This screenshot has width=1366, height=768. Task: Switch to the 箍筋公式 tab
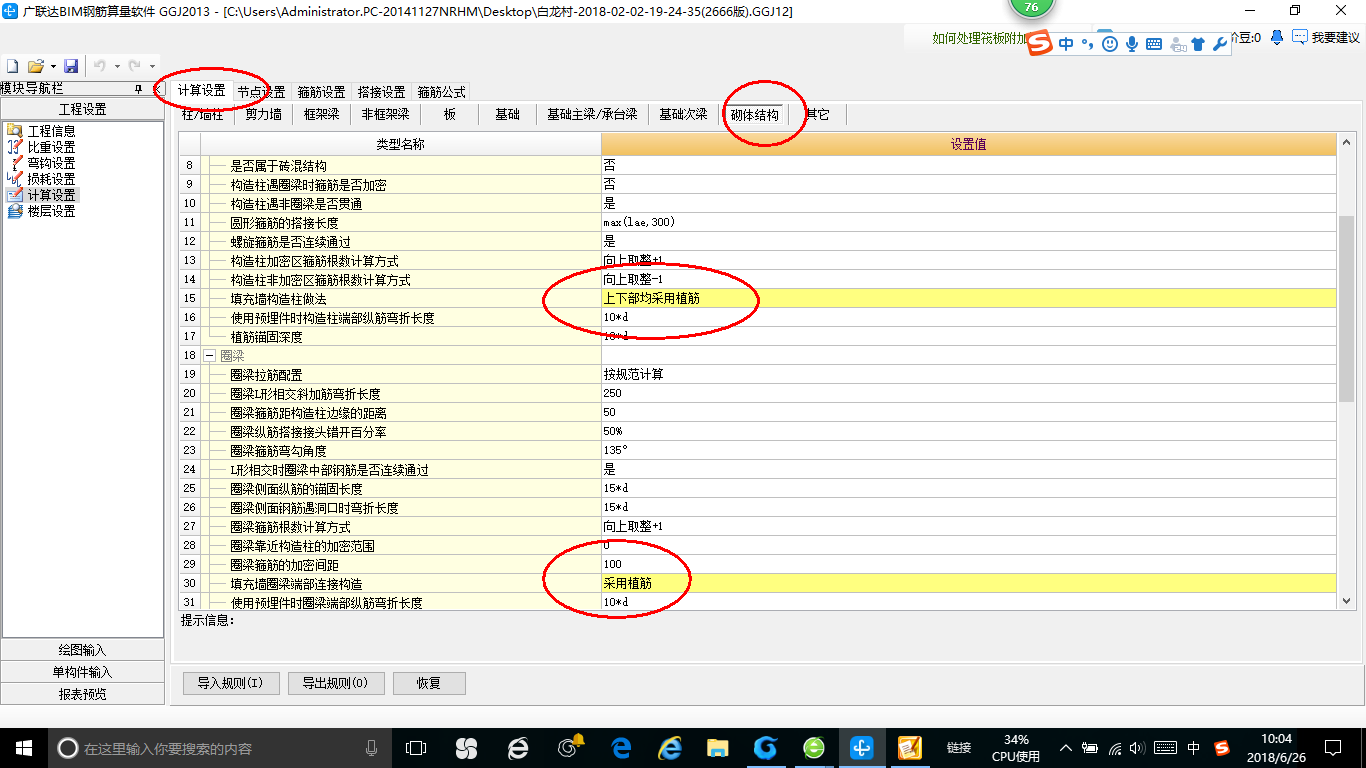pyautogui.click(x=441, y=92)
